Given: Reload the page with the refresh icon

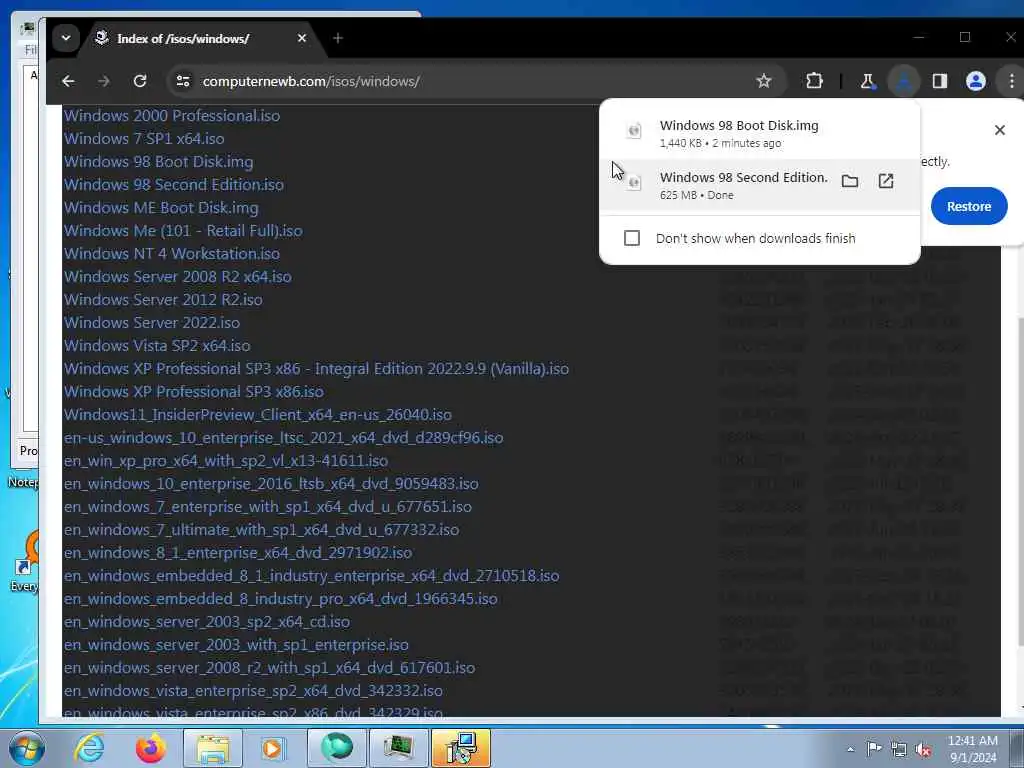Looking at the screenshot, I should pyautogui.click(x=140, y=81).
